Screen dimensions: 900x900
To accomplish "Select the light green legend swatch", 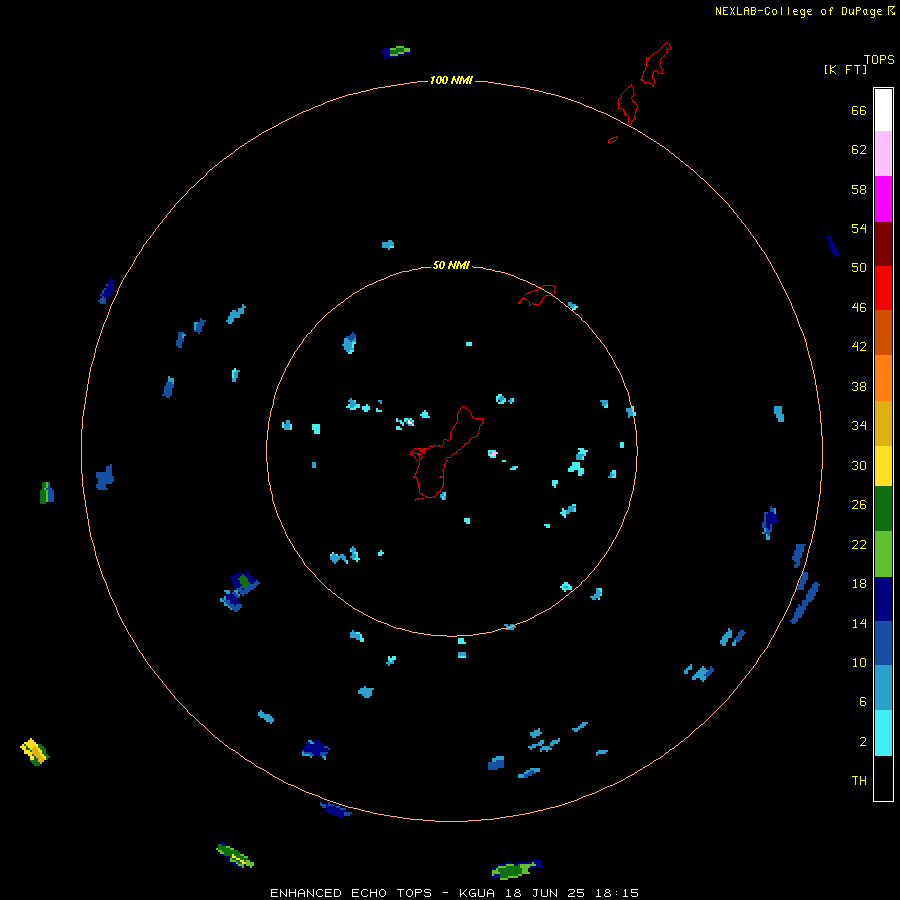I will [883, 554].
